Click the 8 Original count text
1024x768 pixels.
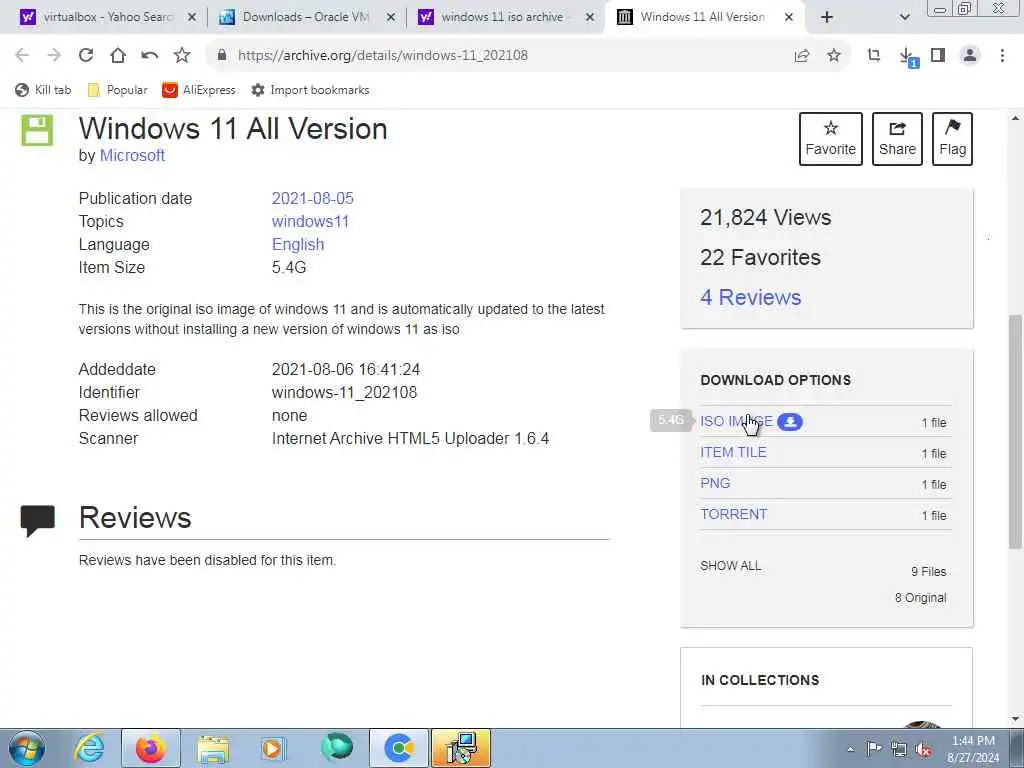tap(920, 598)
